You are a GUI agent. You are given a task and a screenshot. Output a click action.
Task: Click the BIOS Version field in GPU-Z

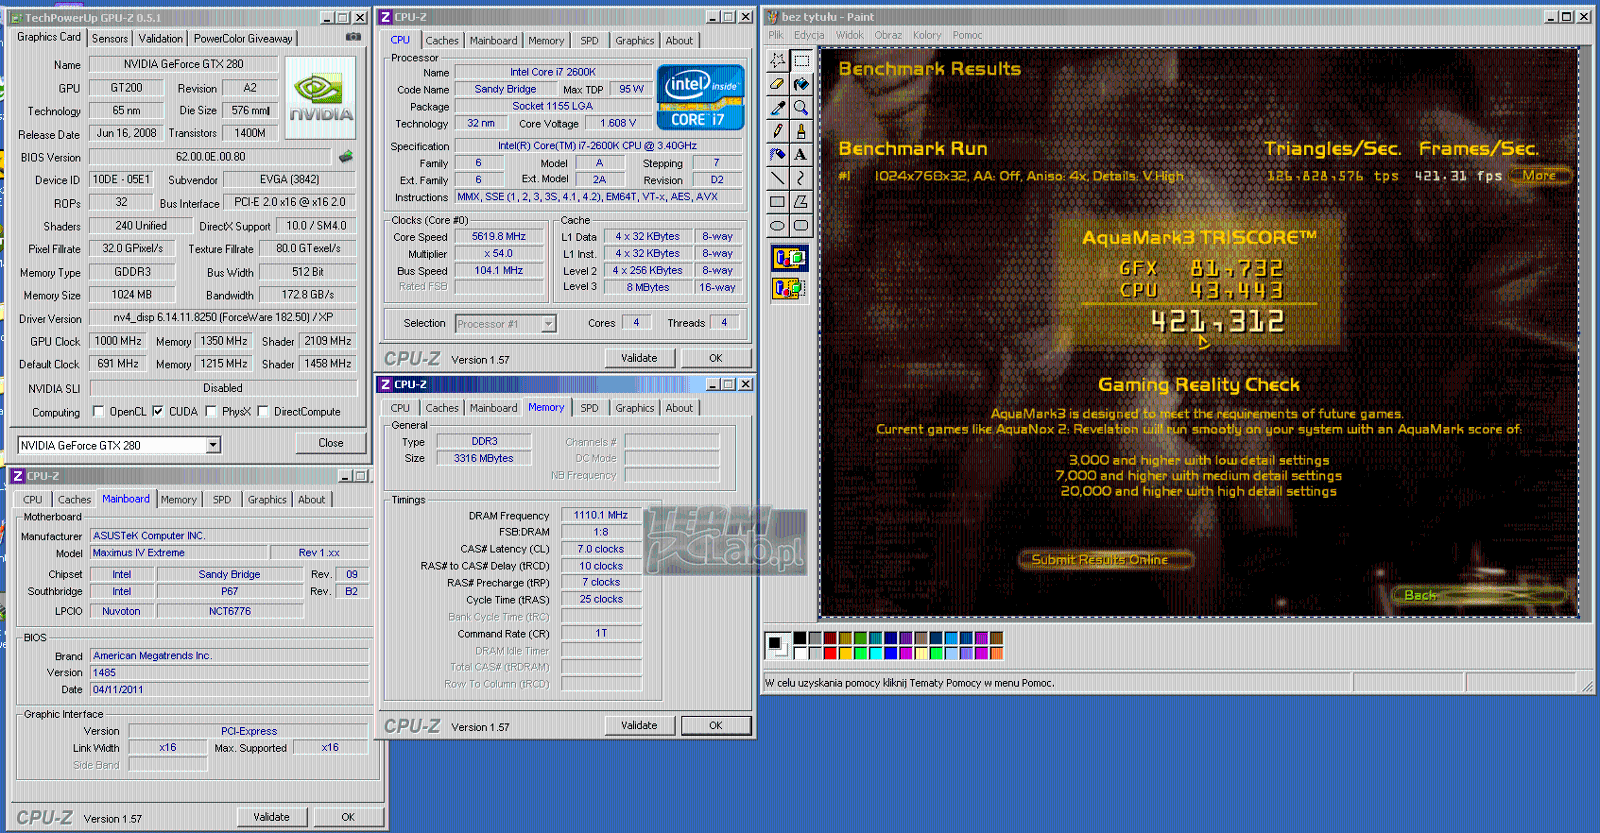click(210, 157)
